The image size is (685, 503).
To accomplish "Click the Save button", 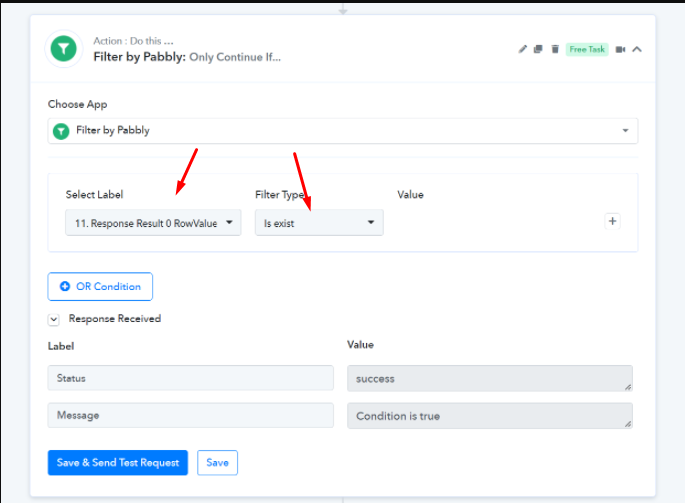I will coord(217,463).
